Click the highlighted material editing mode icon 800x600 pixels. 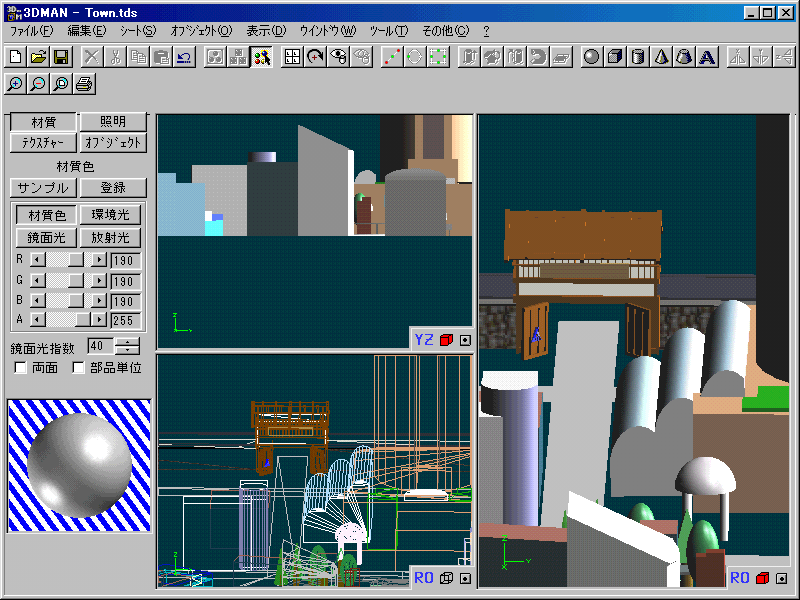(x=262, y=57)
